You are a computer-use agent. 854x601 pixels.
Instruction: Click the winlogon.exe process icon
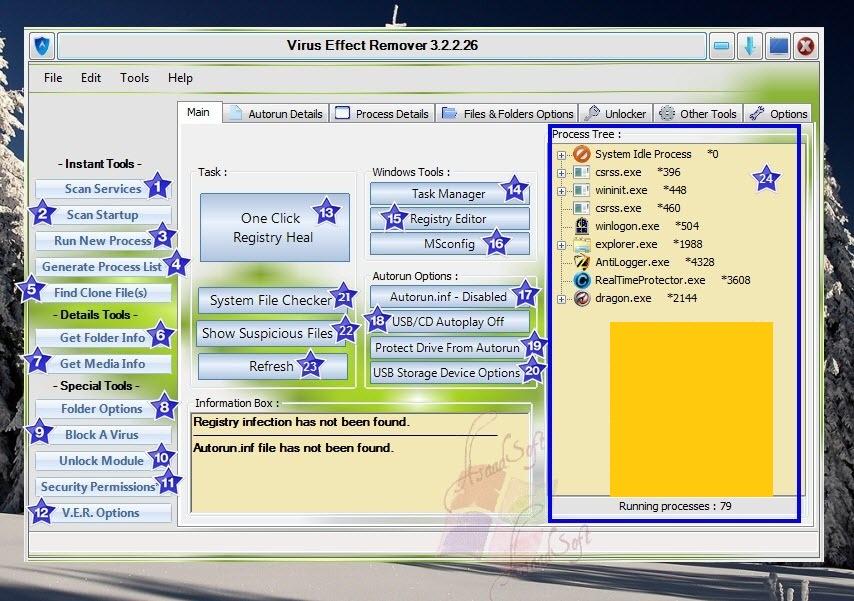coord(582,226)
